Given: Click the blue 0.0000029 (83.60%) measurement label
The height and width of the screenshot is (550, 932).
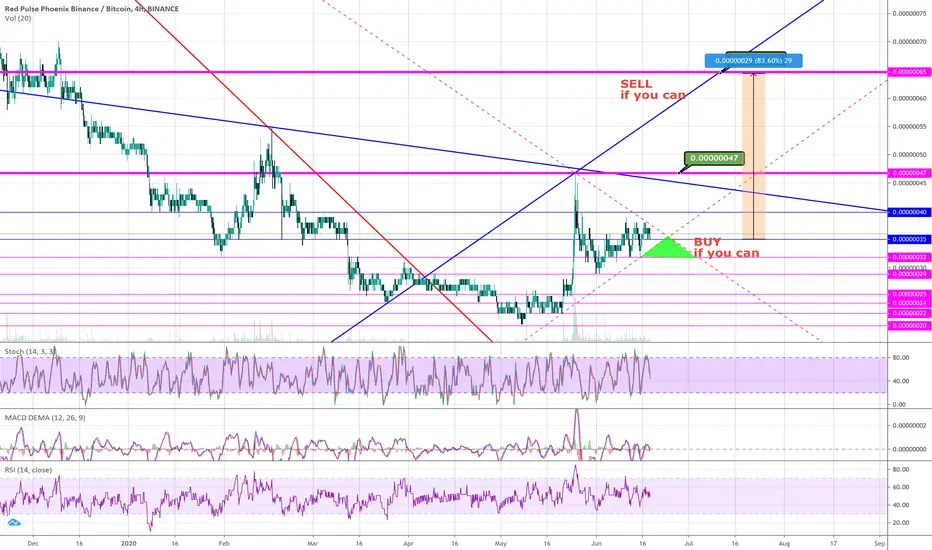Looking at the screenshot, I should (753, 61).
